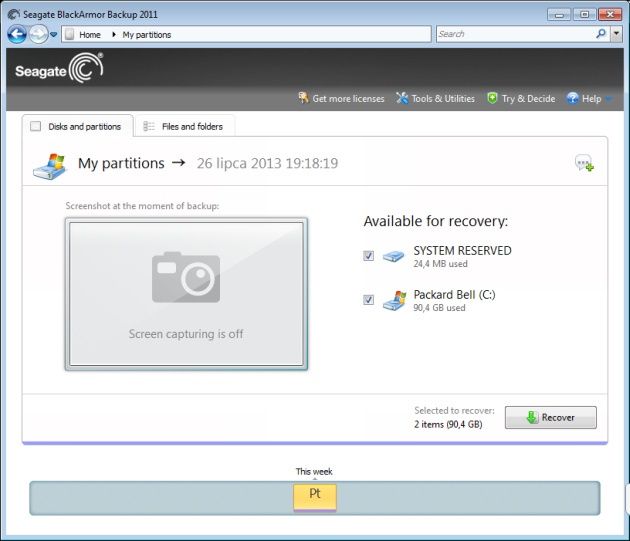This screenshot has height=541, width=630.
Task: Click the My partitions heading
Action: pos(121,163)
